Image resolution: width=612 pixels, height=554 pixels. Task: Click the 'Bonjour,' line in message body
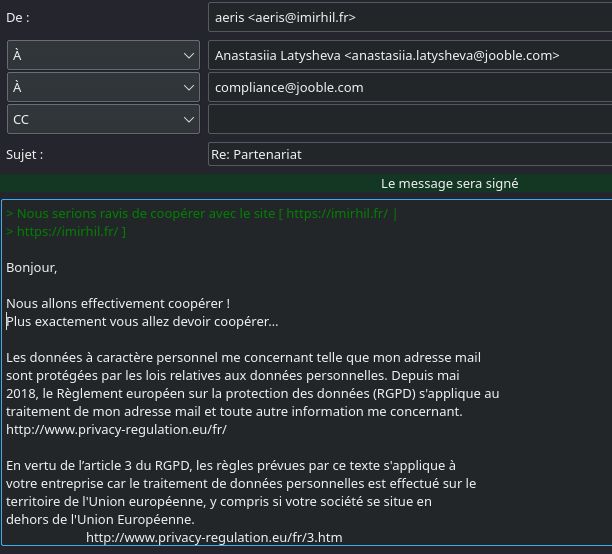[x=32, y=268]
